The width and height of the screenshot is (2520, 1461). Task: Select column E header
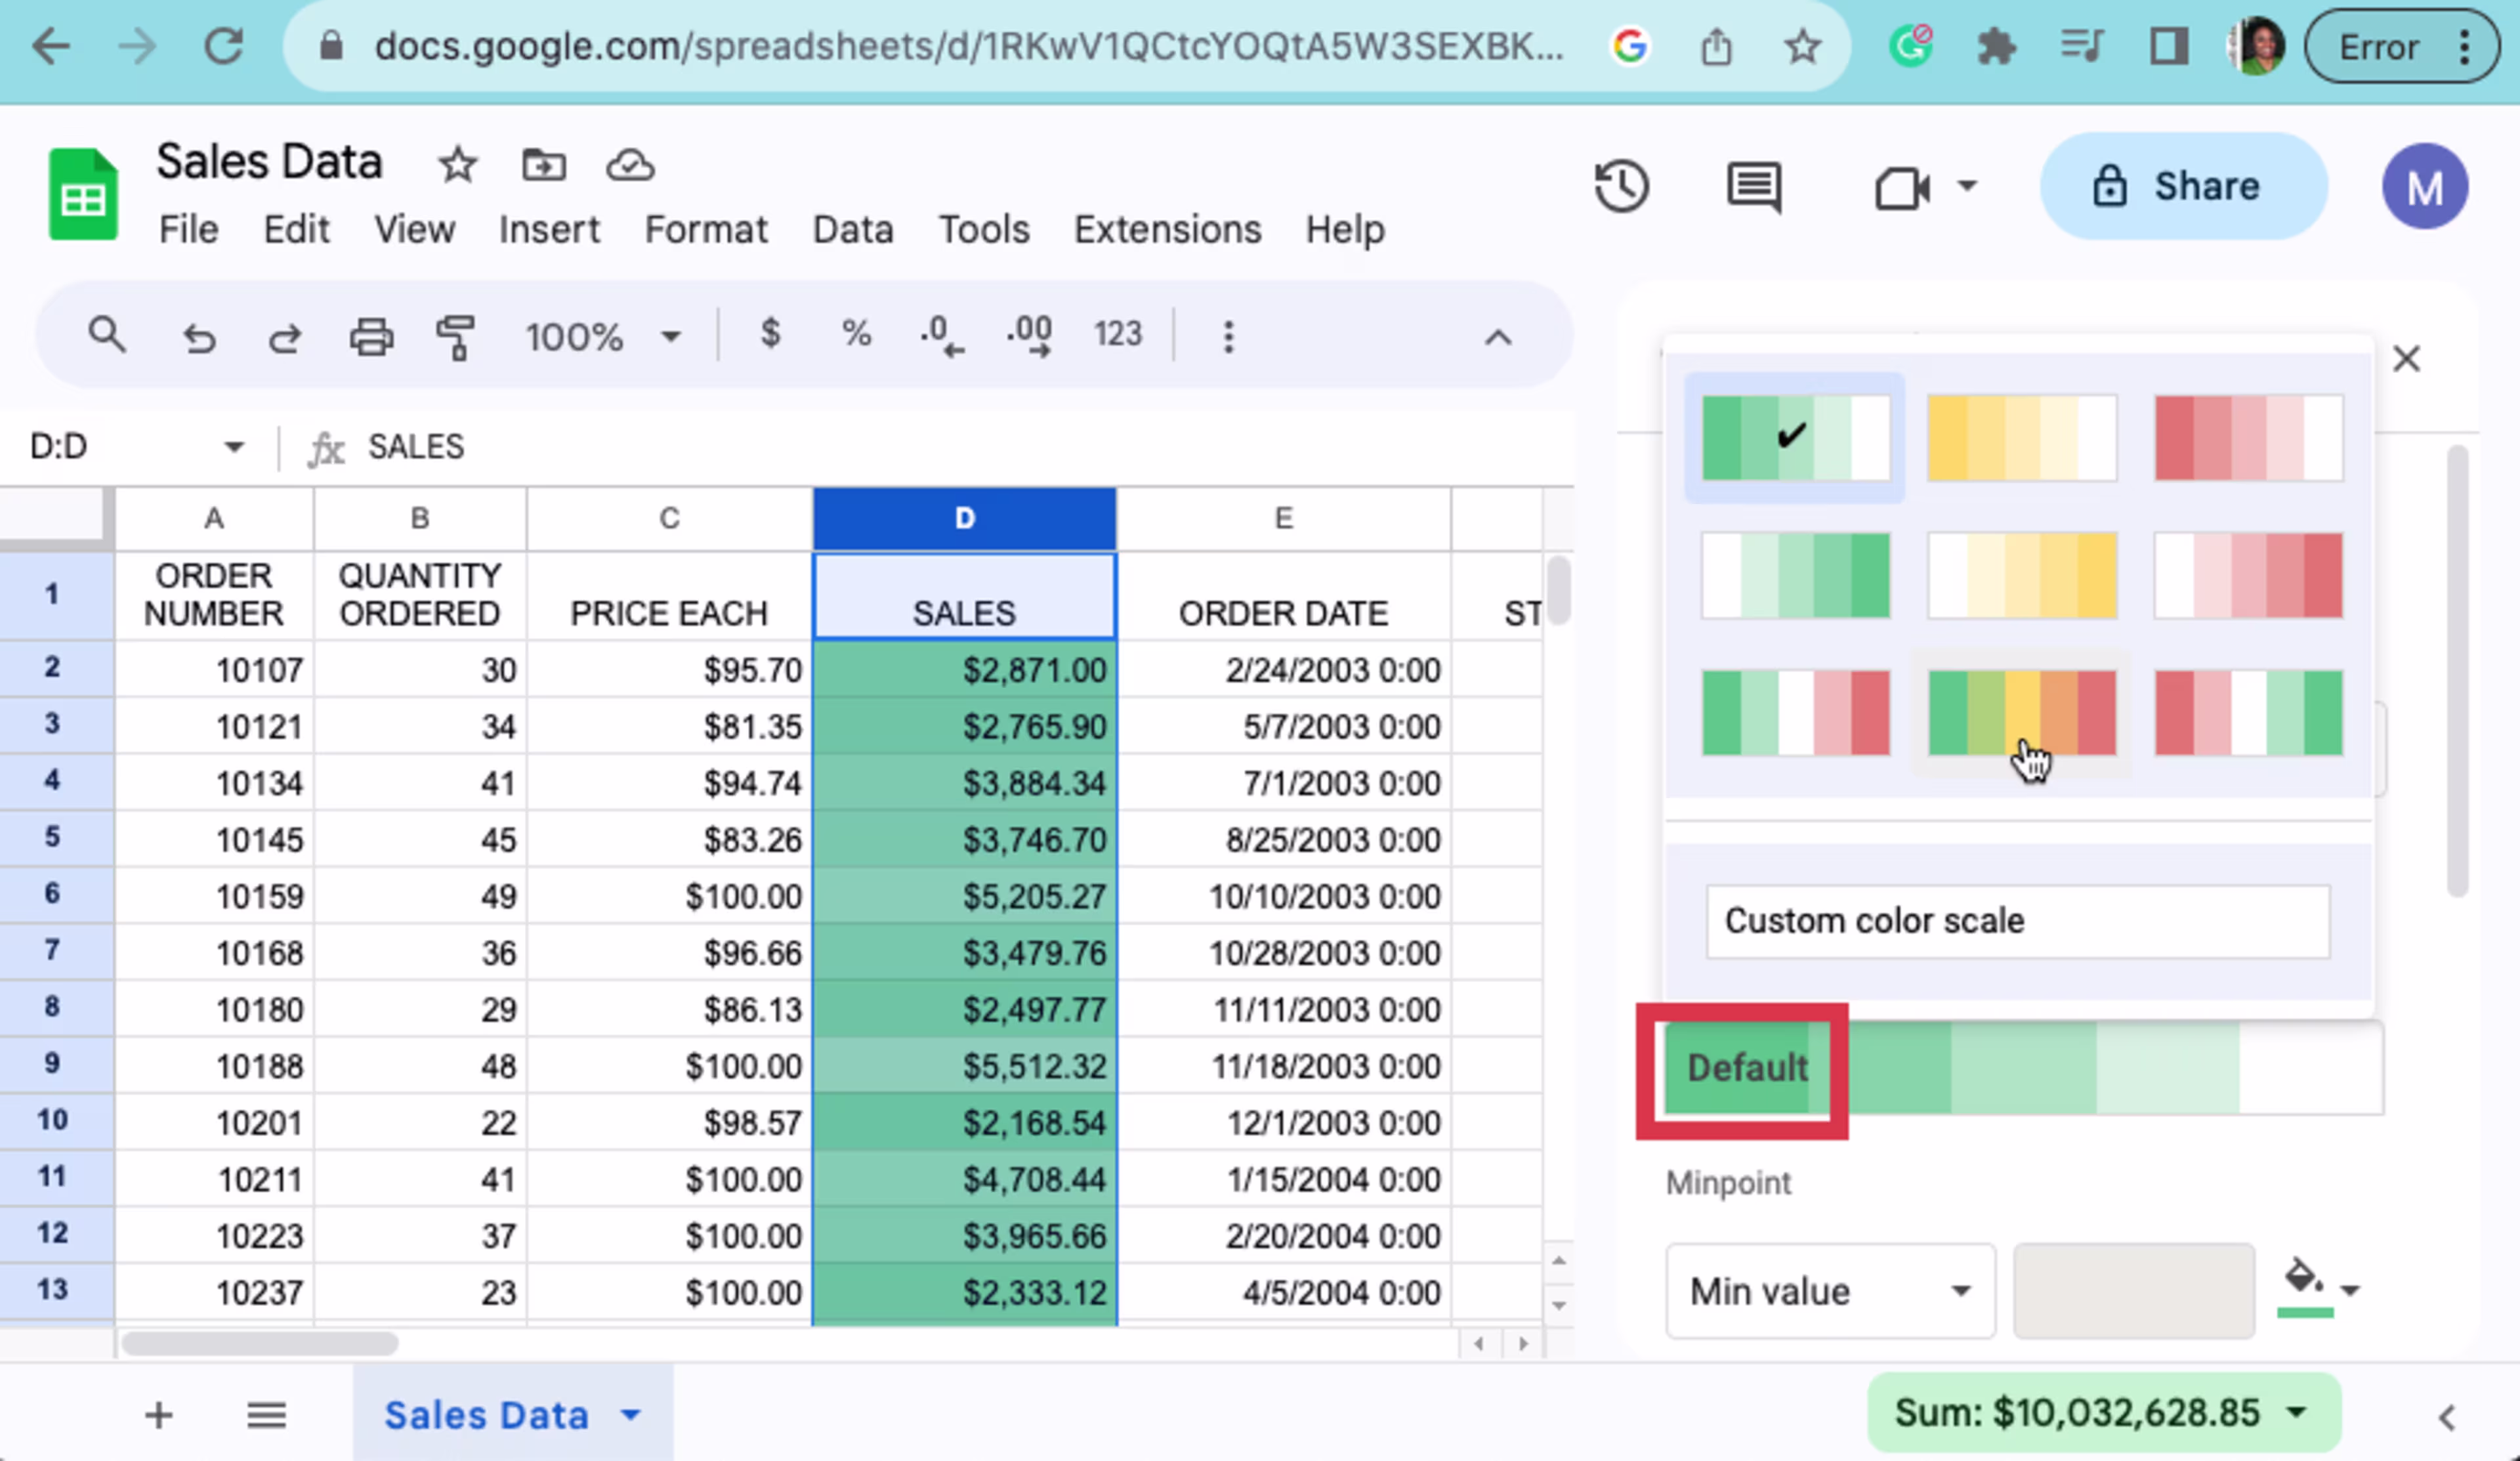1283,518
